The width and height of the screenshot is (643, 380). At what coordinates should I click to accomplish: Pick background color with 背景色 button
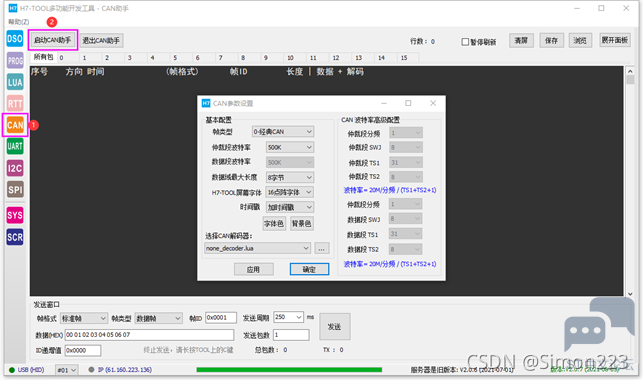pyautogui.click(x=301, y=224)
